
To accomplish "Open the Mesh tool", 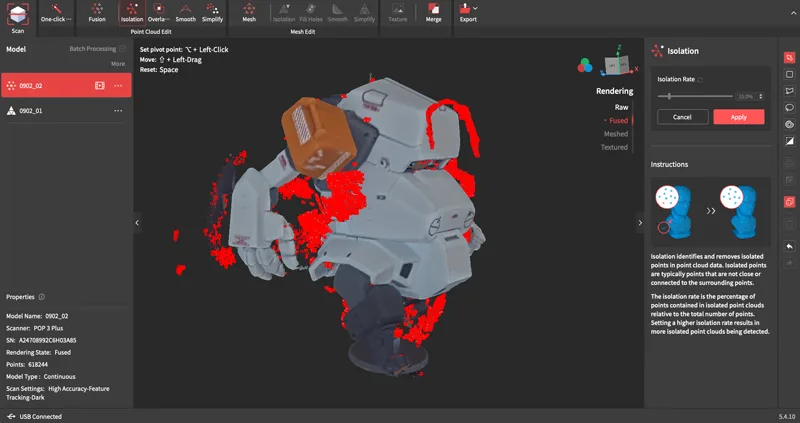I will pos(249,12).
